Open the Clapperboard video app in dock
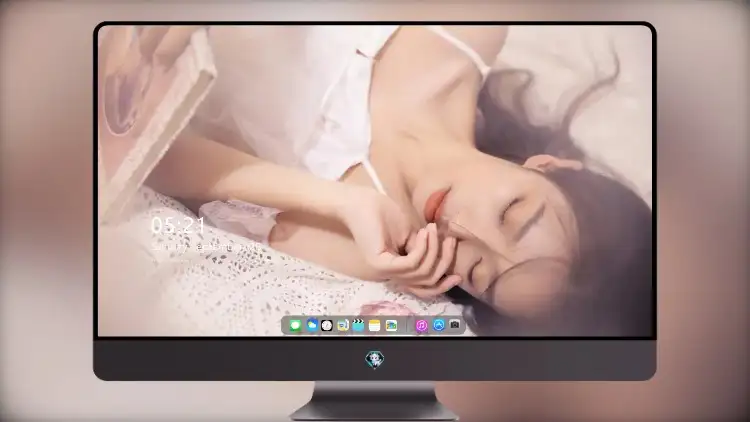 (x=358, y=325)
